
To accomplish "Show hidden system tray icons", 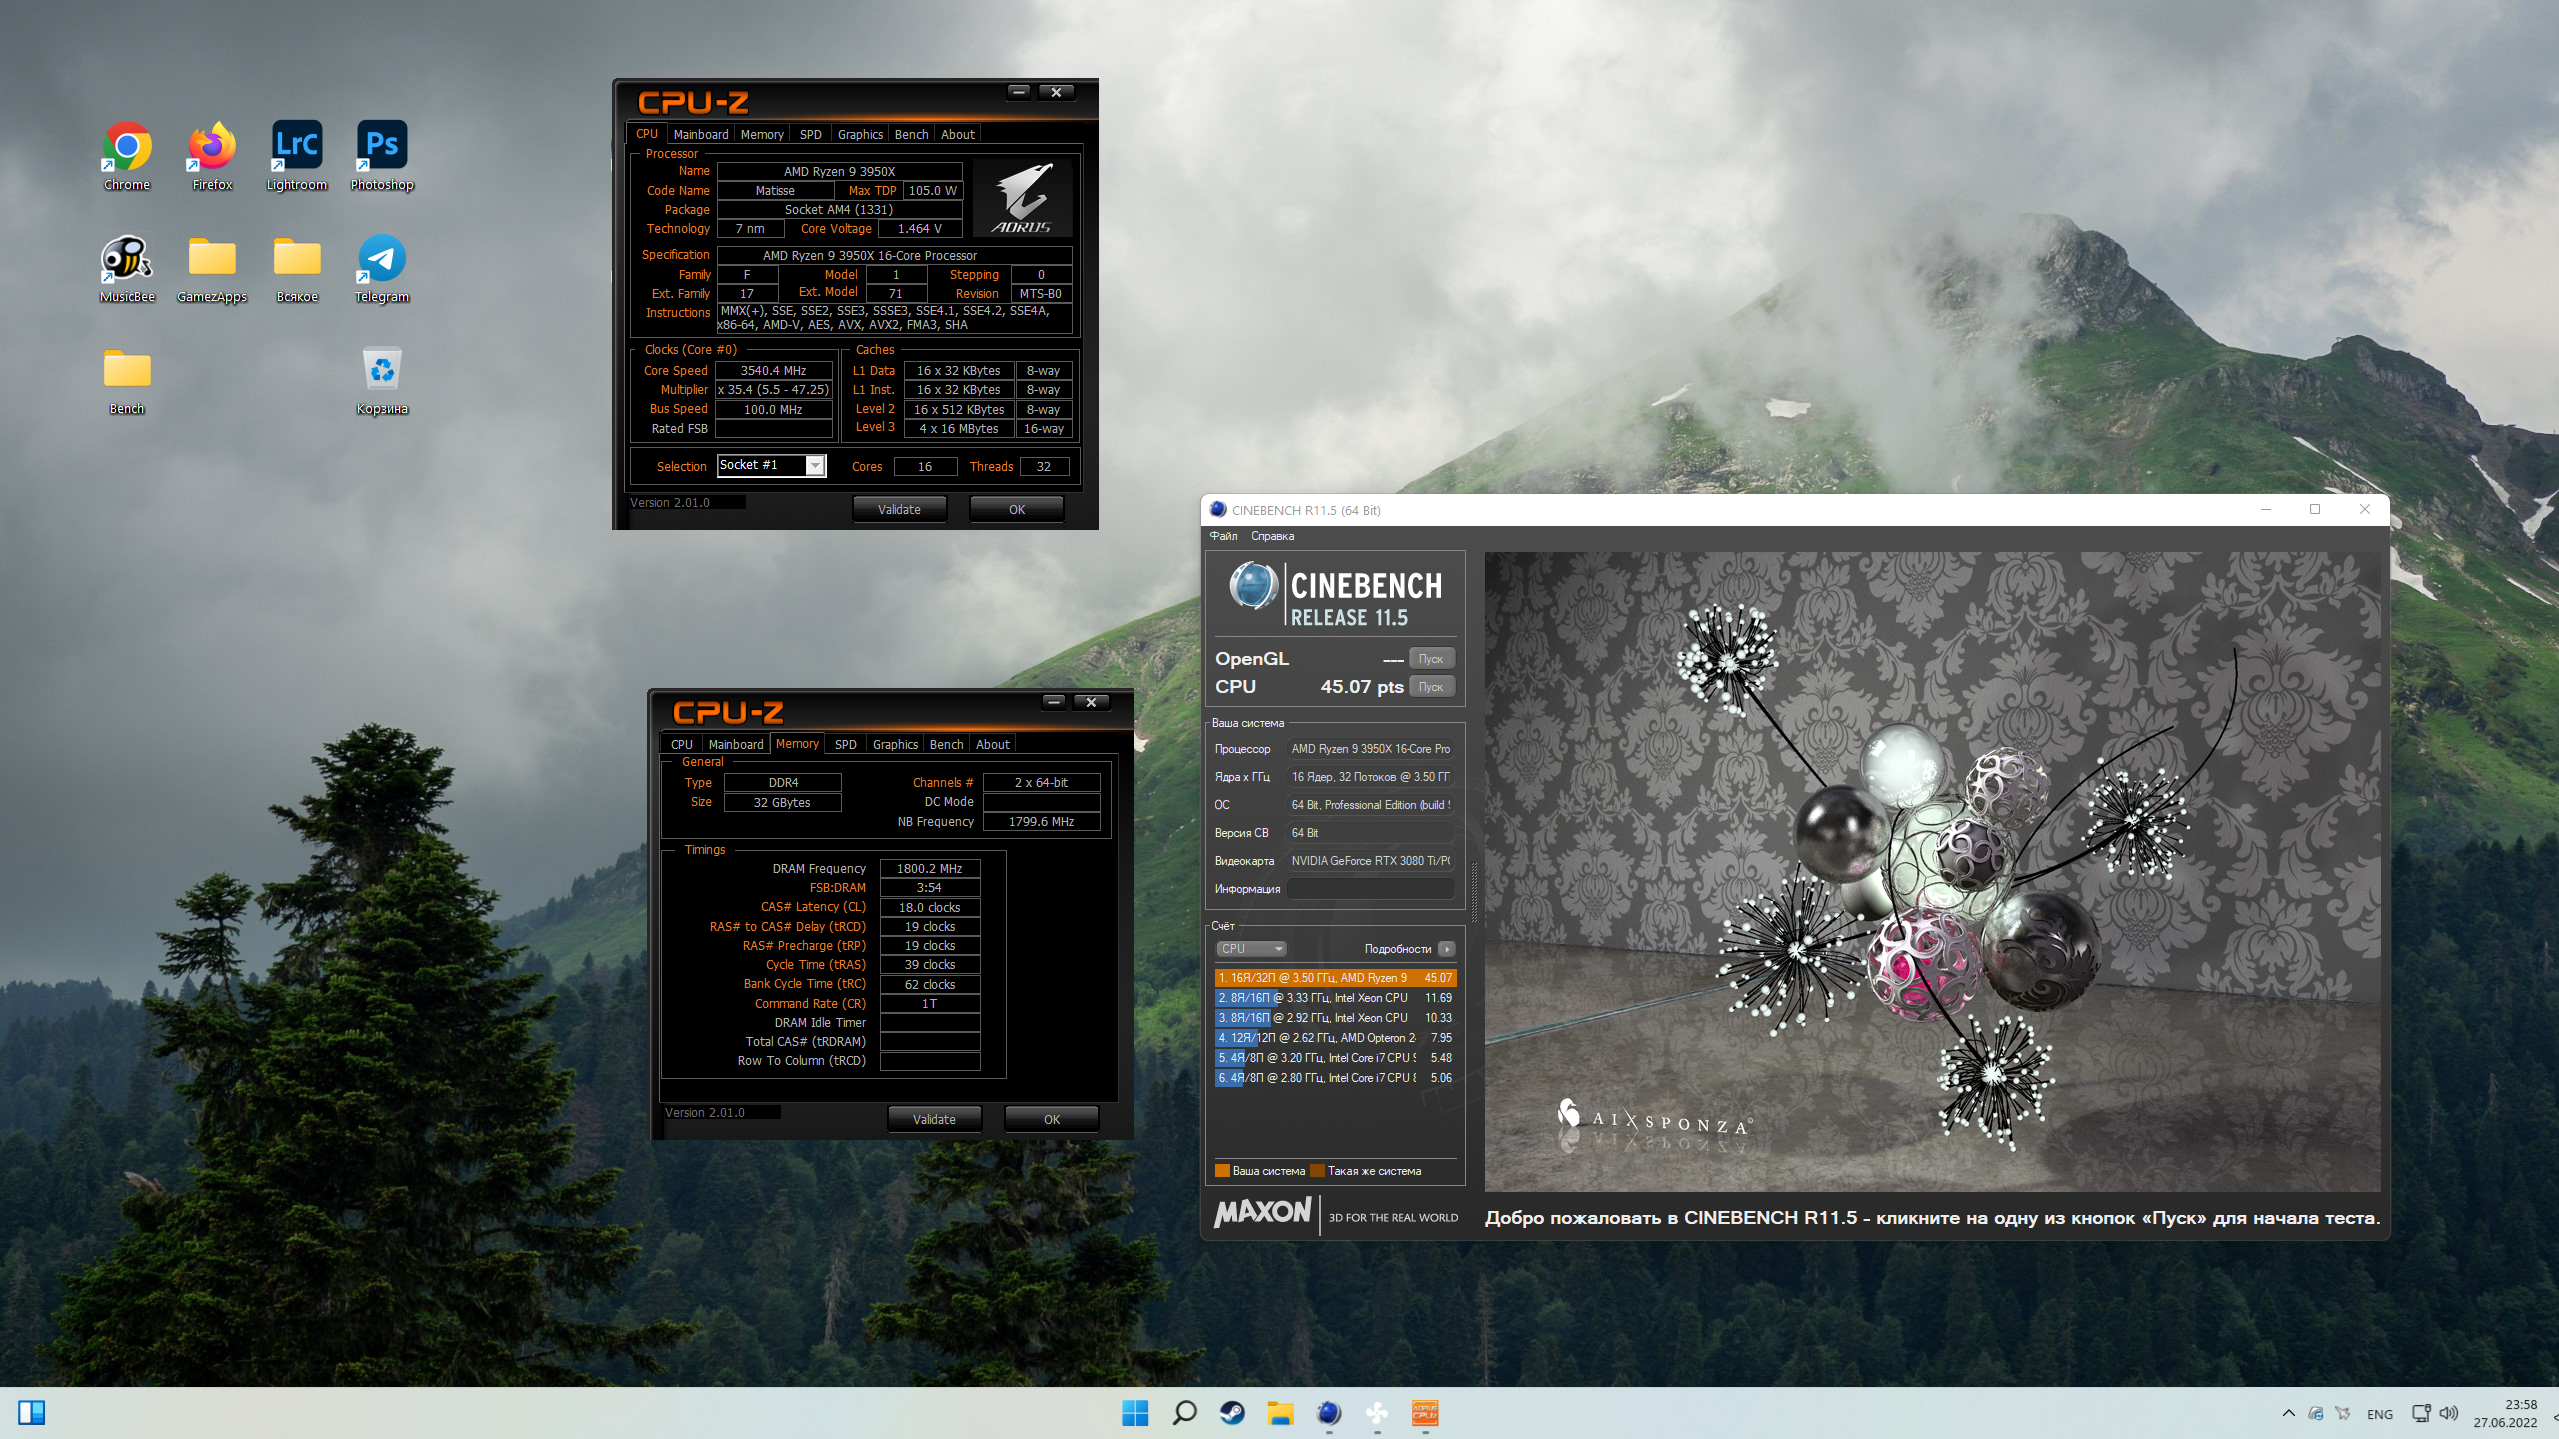I will (2288, 1413).
